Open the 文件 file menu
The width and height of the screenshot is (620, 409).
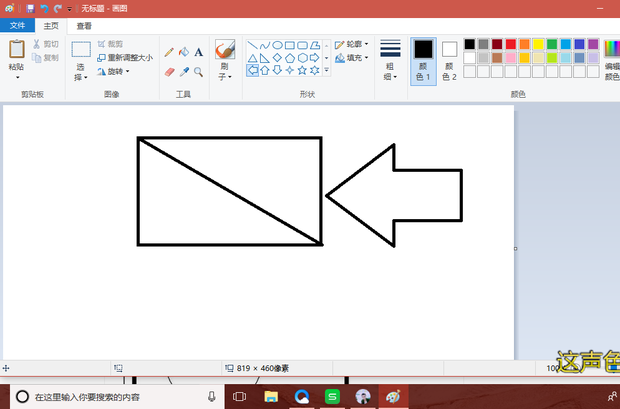[x=18, y=26]
